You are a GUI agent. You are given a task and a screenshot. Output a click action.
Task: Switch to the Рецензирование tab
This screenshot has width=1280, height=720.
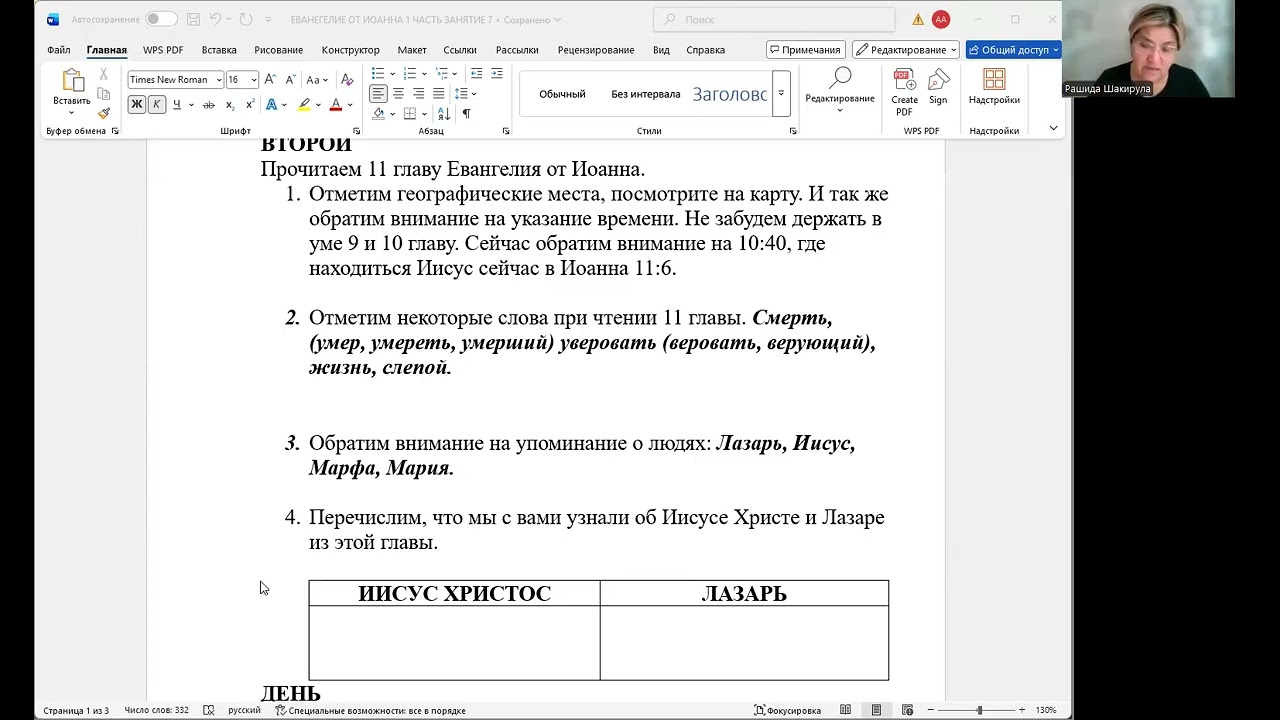[x=596, y=50]
